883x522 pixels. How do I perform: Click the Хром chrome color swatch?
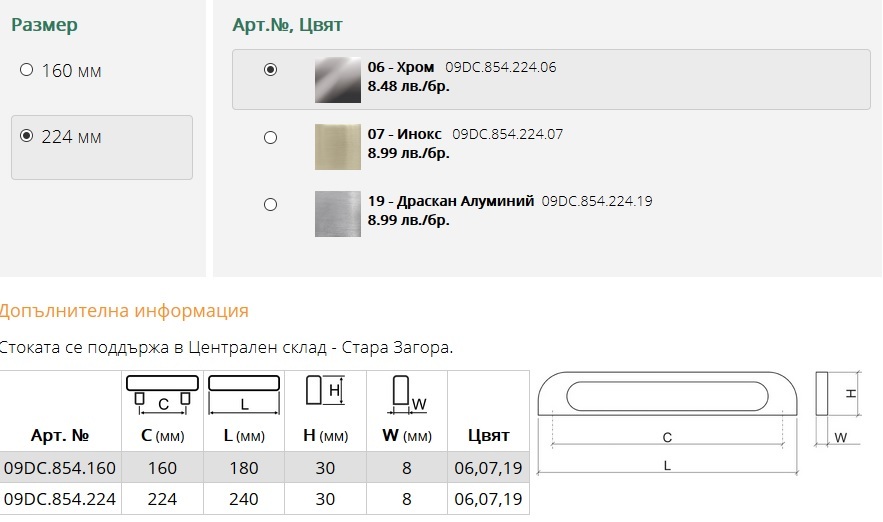click(338, 80)
